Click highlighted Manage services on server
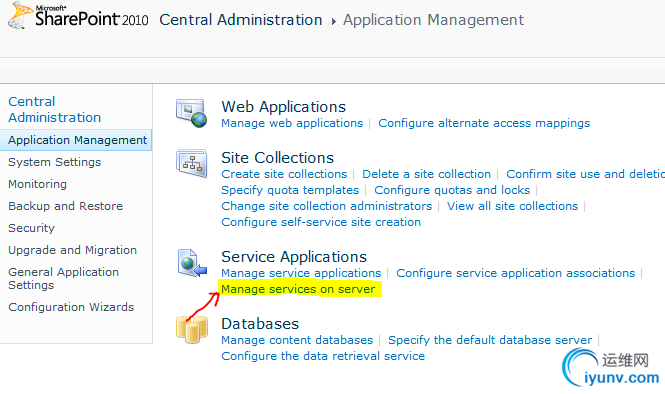Viewport: 665px width, 394px height. click(x=298, y=289)
